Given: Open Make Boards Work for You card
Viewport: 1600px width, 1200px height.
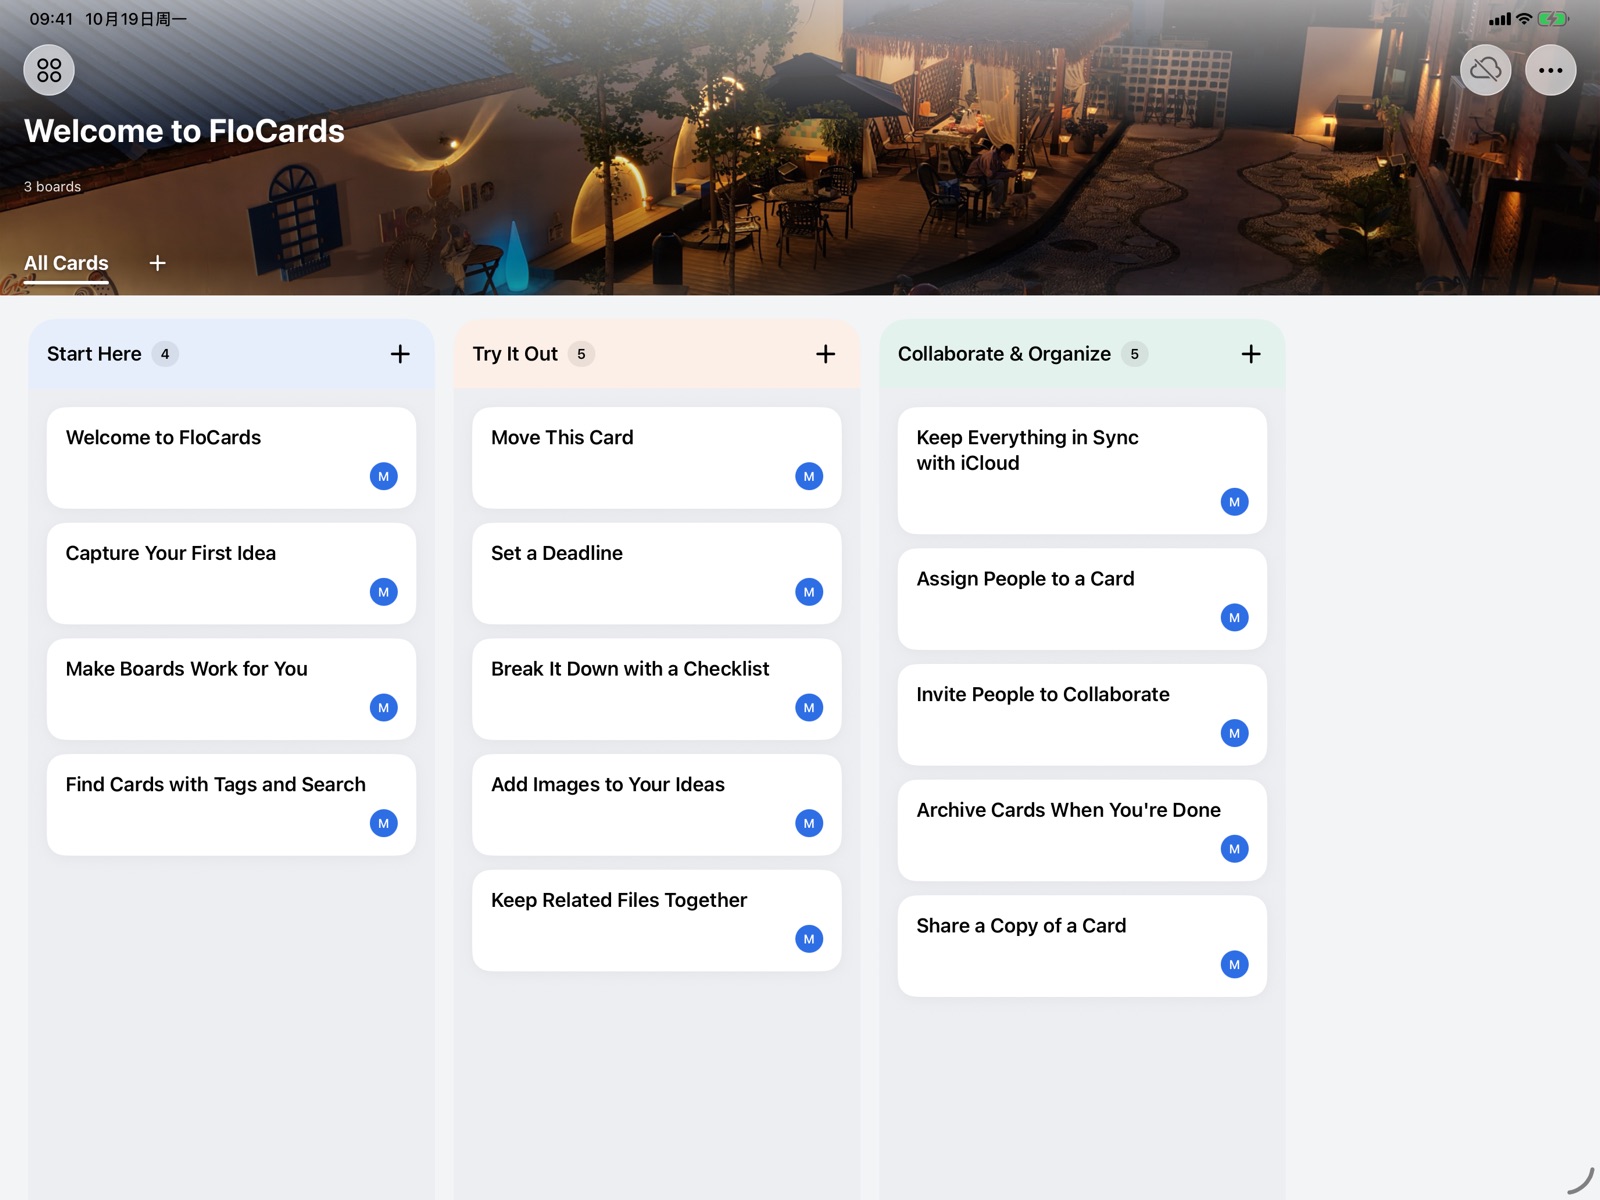Looking at the screenshot, I should 231,689.
